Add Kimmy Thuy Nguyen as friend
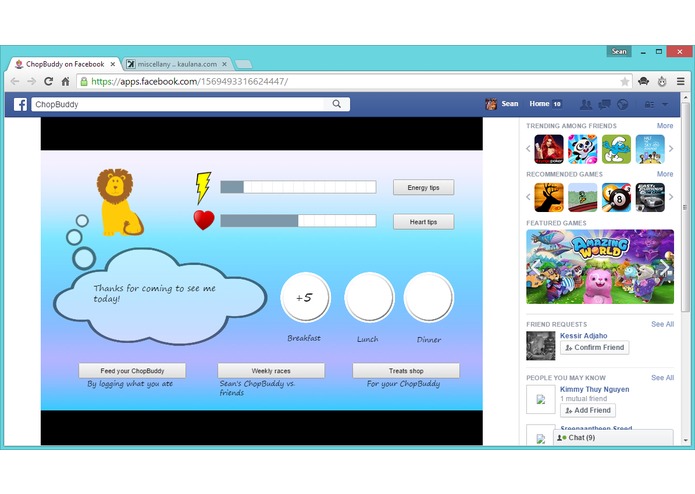695x494 pixels. tap(588, 411)
